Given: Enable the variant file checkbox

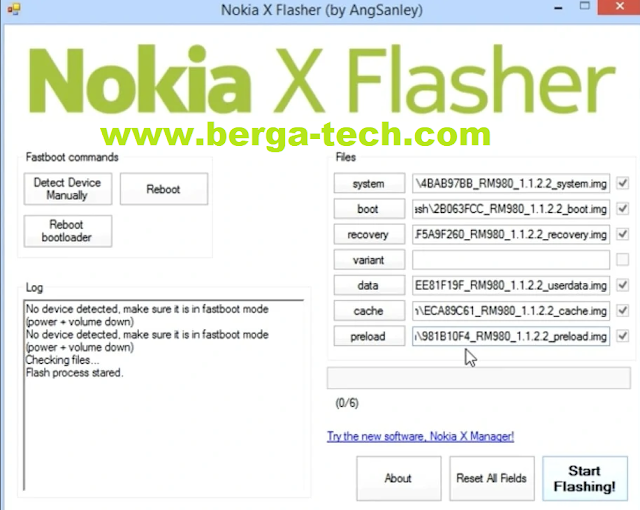Looking at the screenshot, I should tap(622, 259).
